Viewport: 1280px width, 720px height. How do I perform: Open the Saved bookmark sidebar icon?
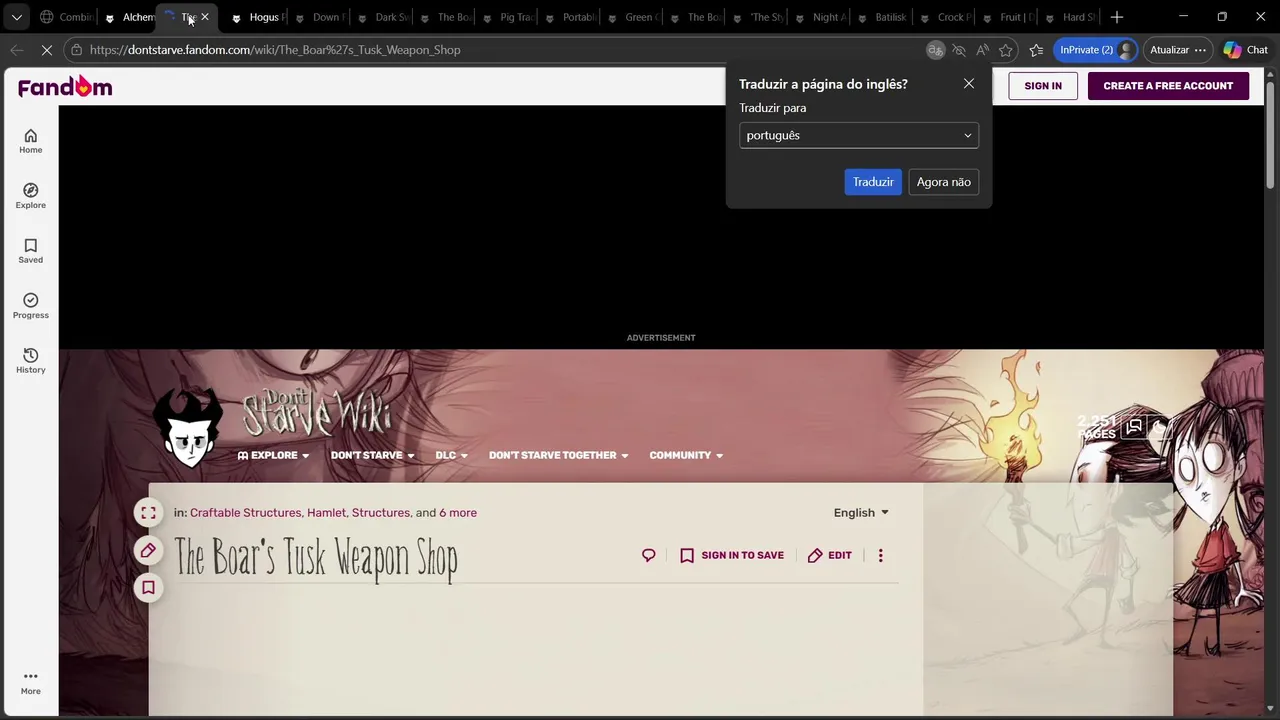pyautogui.click(x=30, y=251)
